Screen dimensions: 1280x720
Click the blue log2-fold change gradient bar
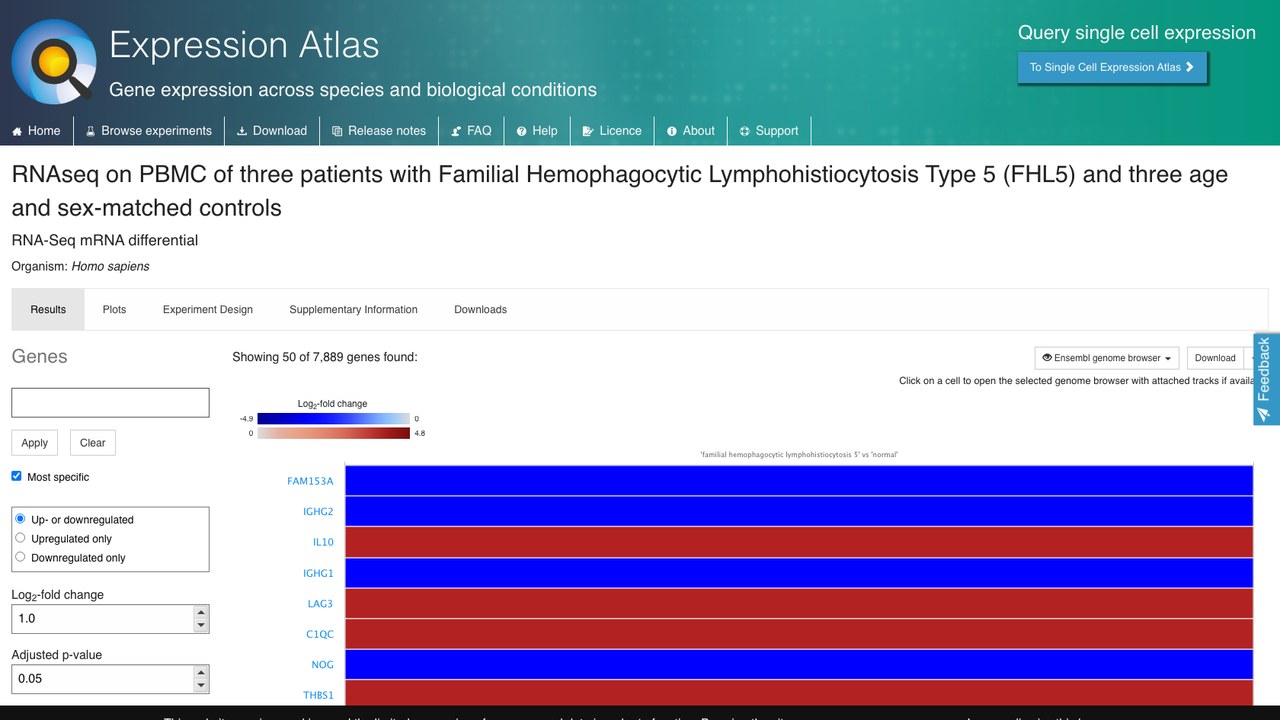coord(333,419)
